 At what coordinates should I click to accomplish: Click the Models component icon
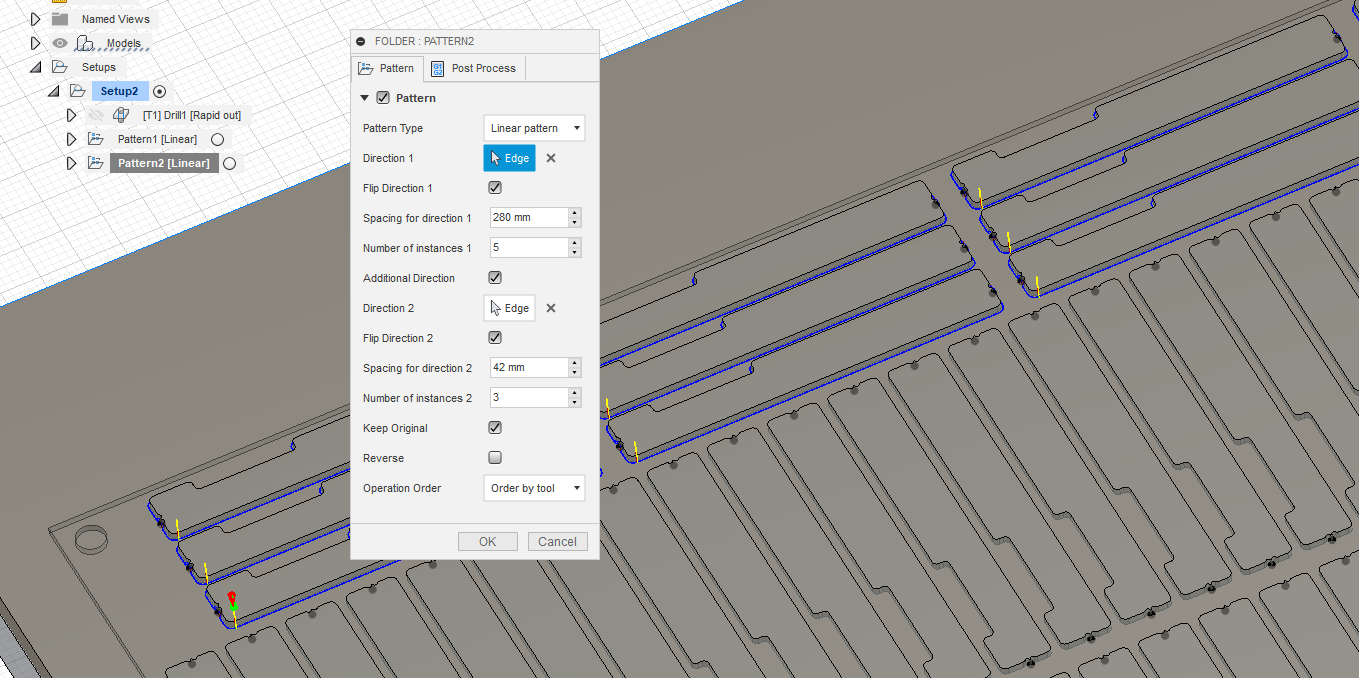[x=85, y=43]
